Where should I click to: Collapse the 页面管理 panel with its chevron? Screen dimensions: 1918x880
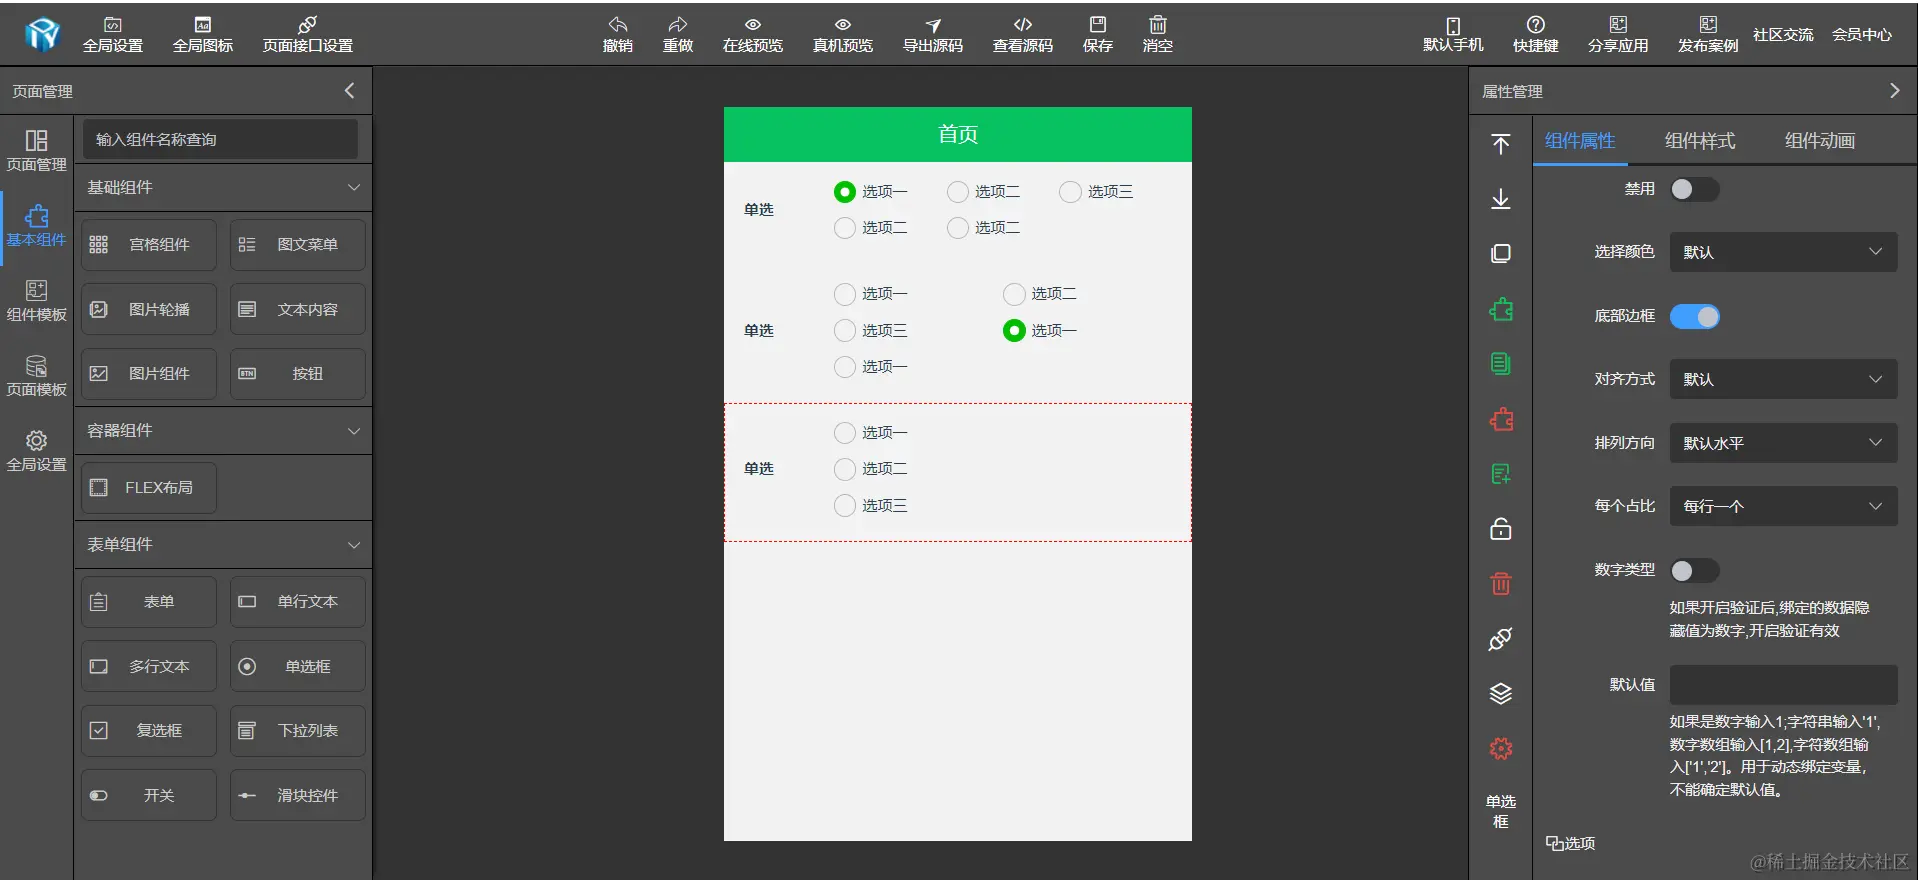click(349, 91)
